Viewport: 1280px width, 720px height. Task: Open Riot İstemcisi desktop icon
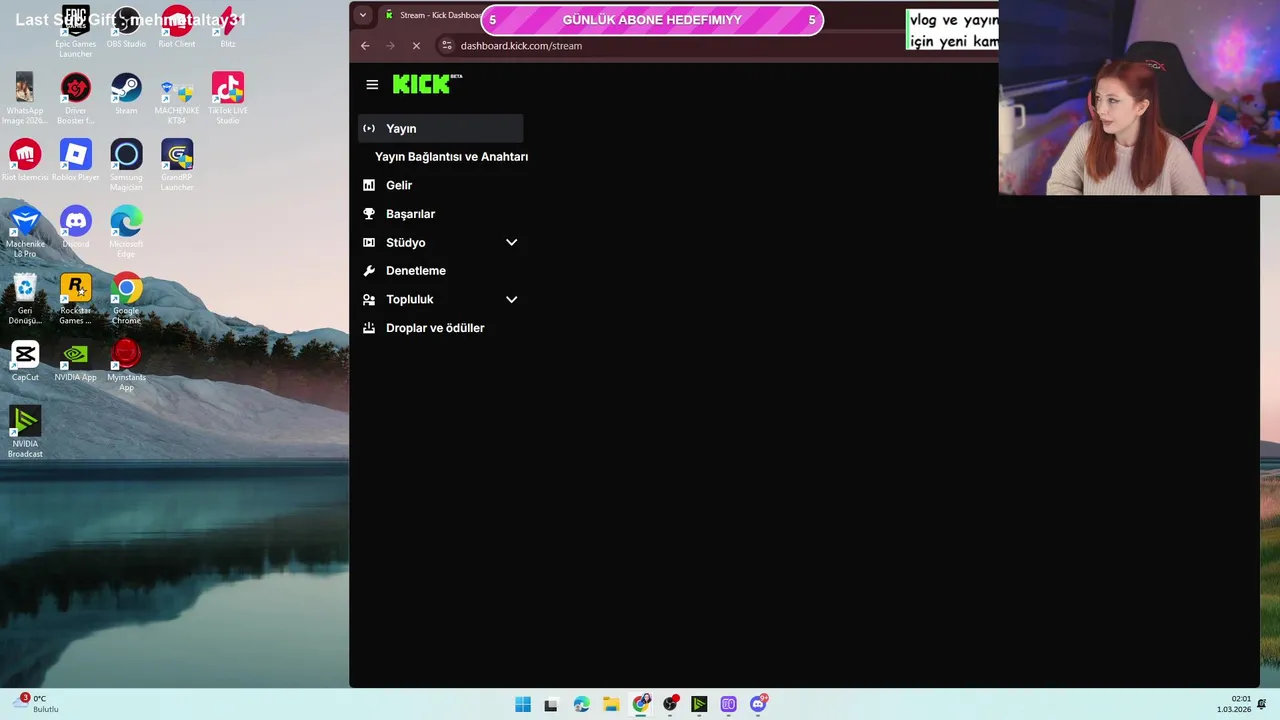[x=25, y=160]
